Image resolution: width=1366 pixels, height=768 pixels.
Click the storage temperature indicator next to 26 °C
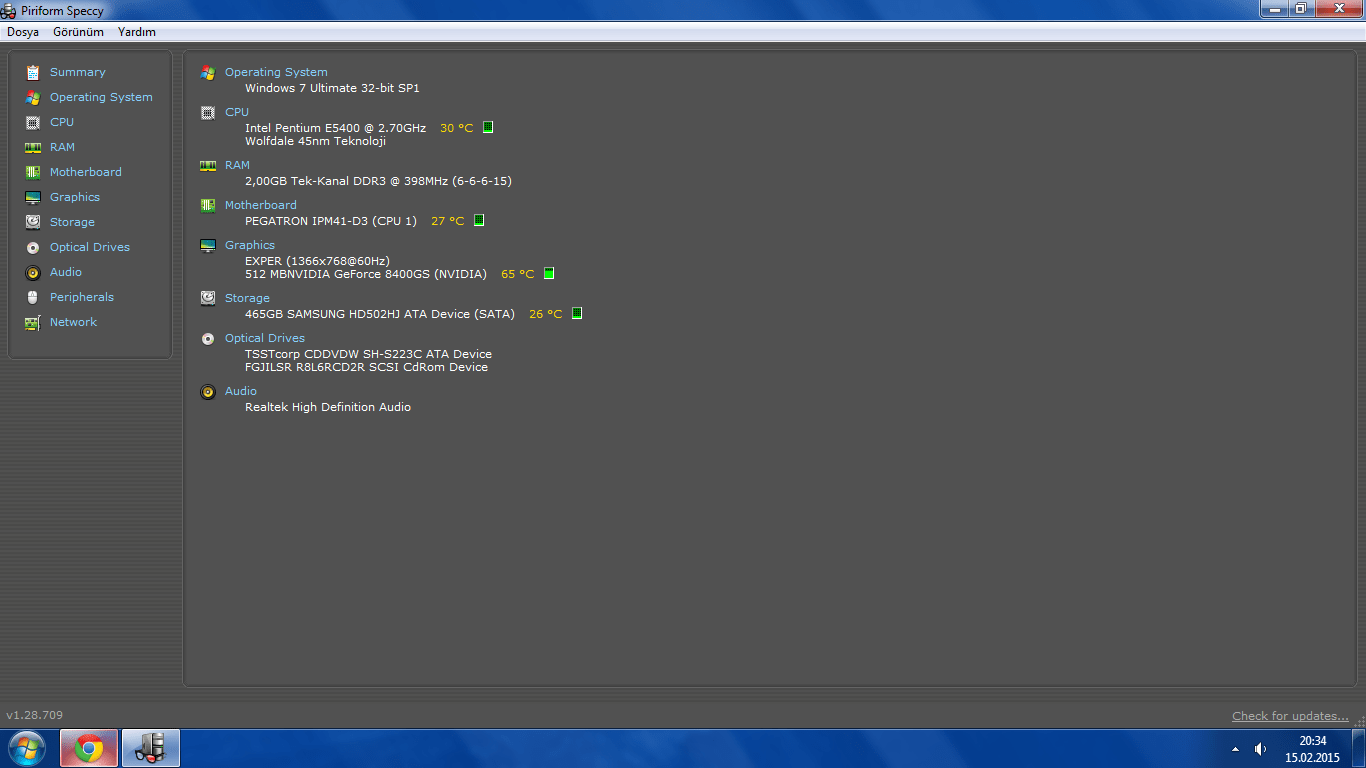point(577,313)
